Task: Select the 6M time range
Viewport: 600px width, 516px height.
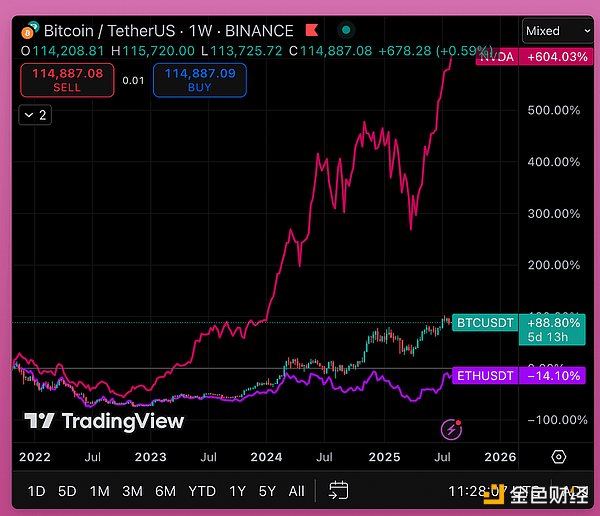Action: coord(165,491)
